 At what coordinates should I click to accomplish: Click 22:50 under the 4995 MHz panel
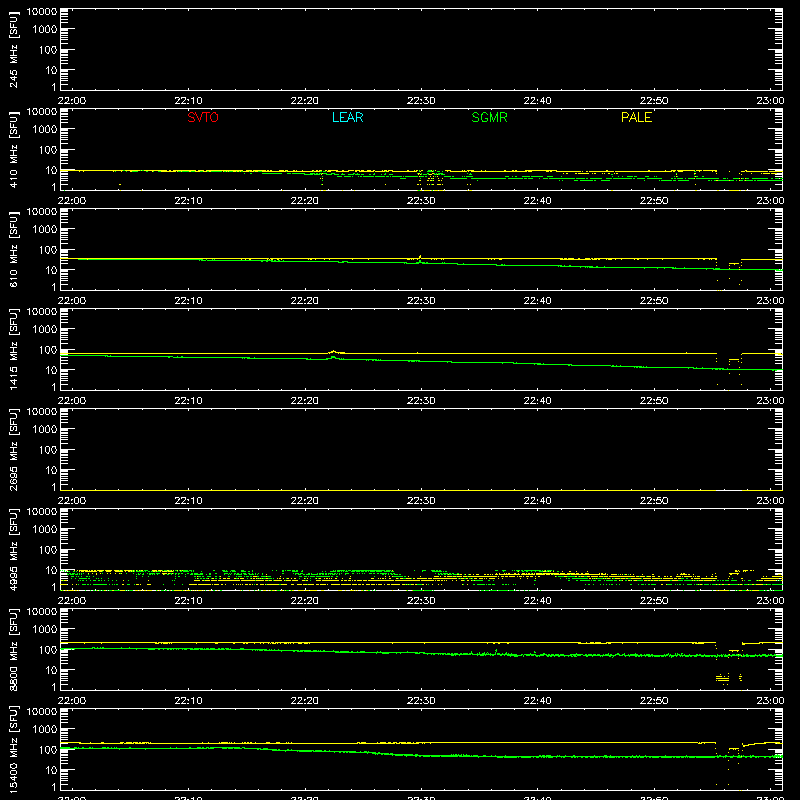pyautogui.click(x=654, y=601)
